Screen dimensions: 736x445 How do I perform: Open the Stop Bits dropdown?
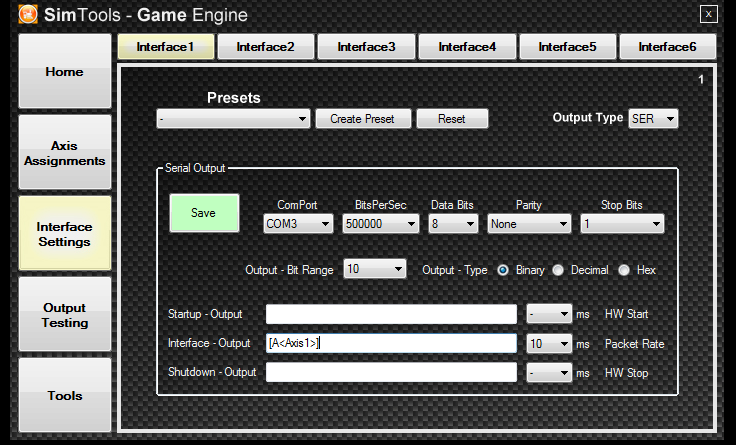pyautogui.click(x=622, y=224)
